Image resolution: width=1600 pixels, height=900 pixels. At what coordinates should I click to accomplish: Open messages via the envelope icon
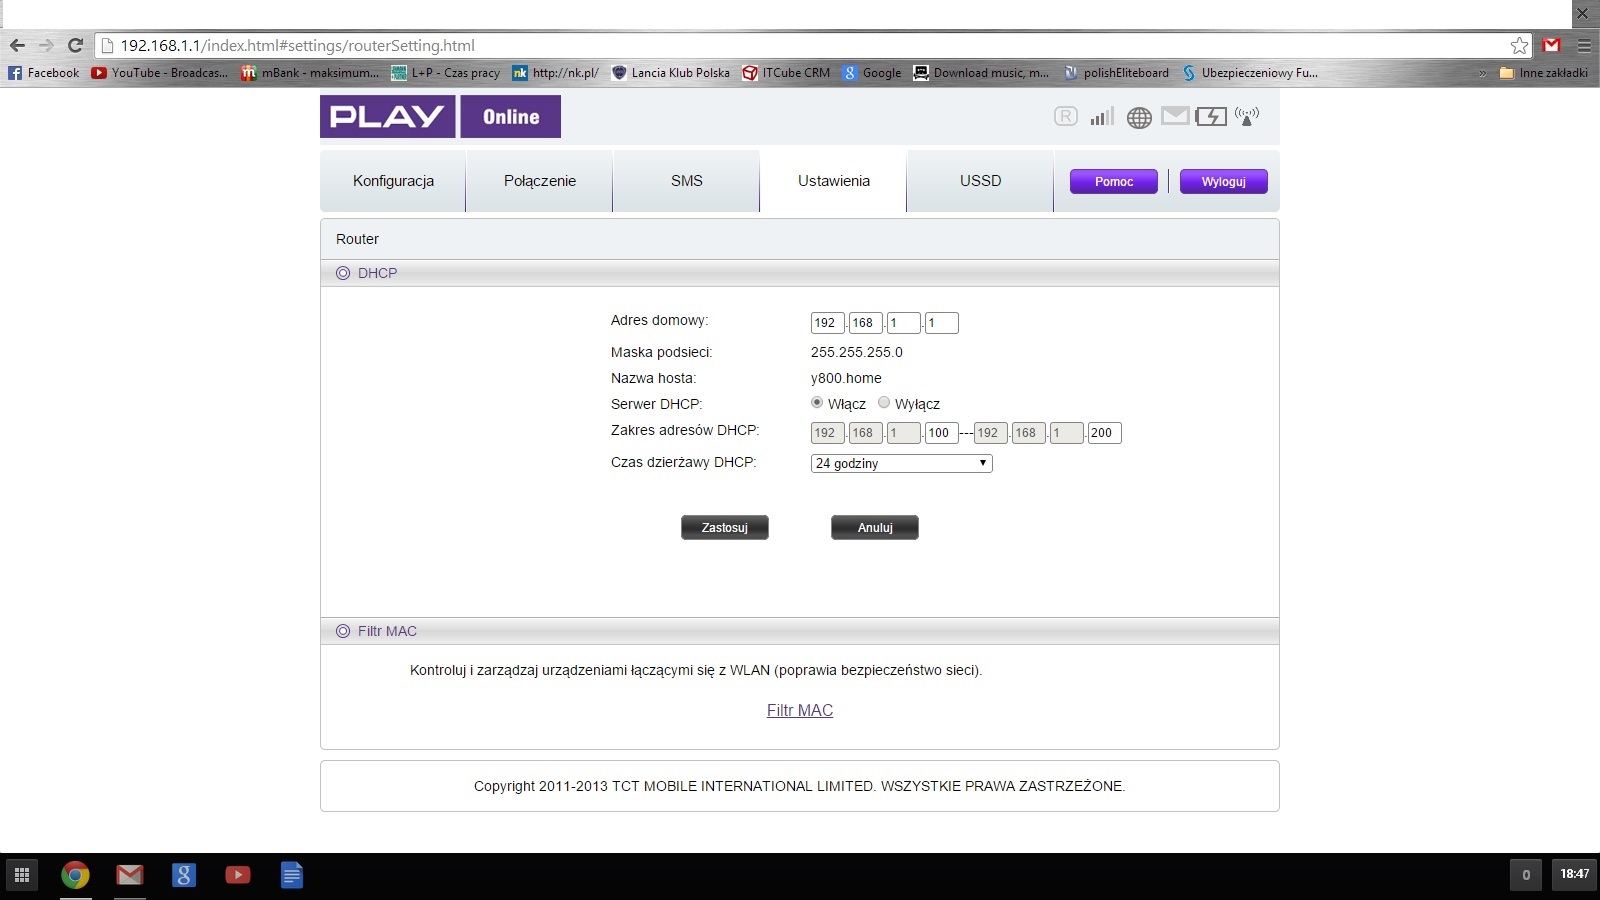click(1175, 116)
